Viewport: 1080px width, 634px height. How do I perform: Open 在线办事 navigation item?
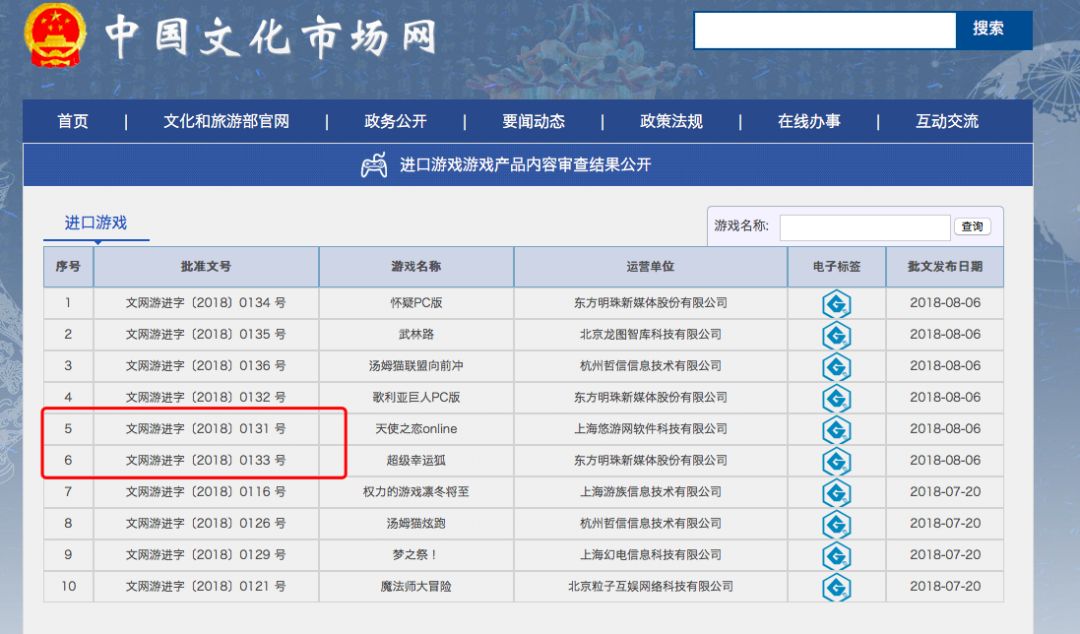coord(809,121)
